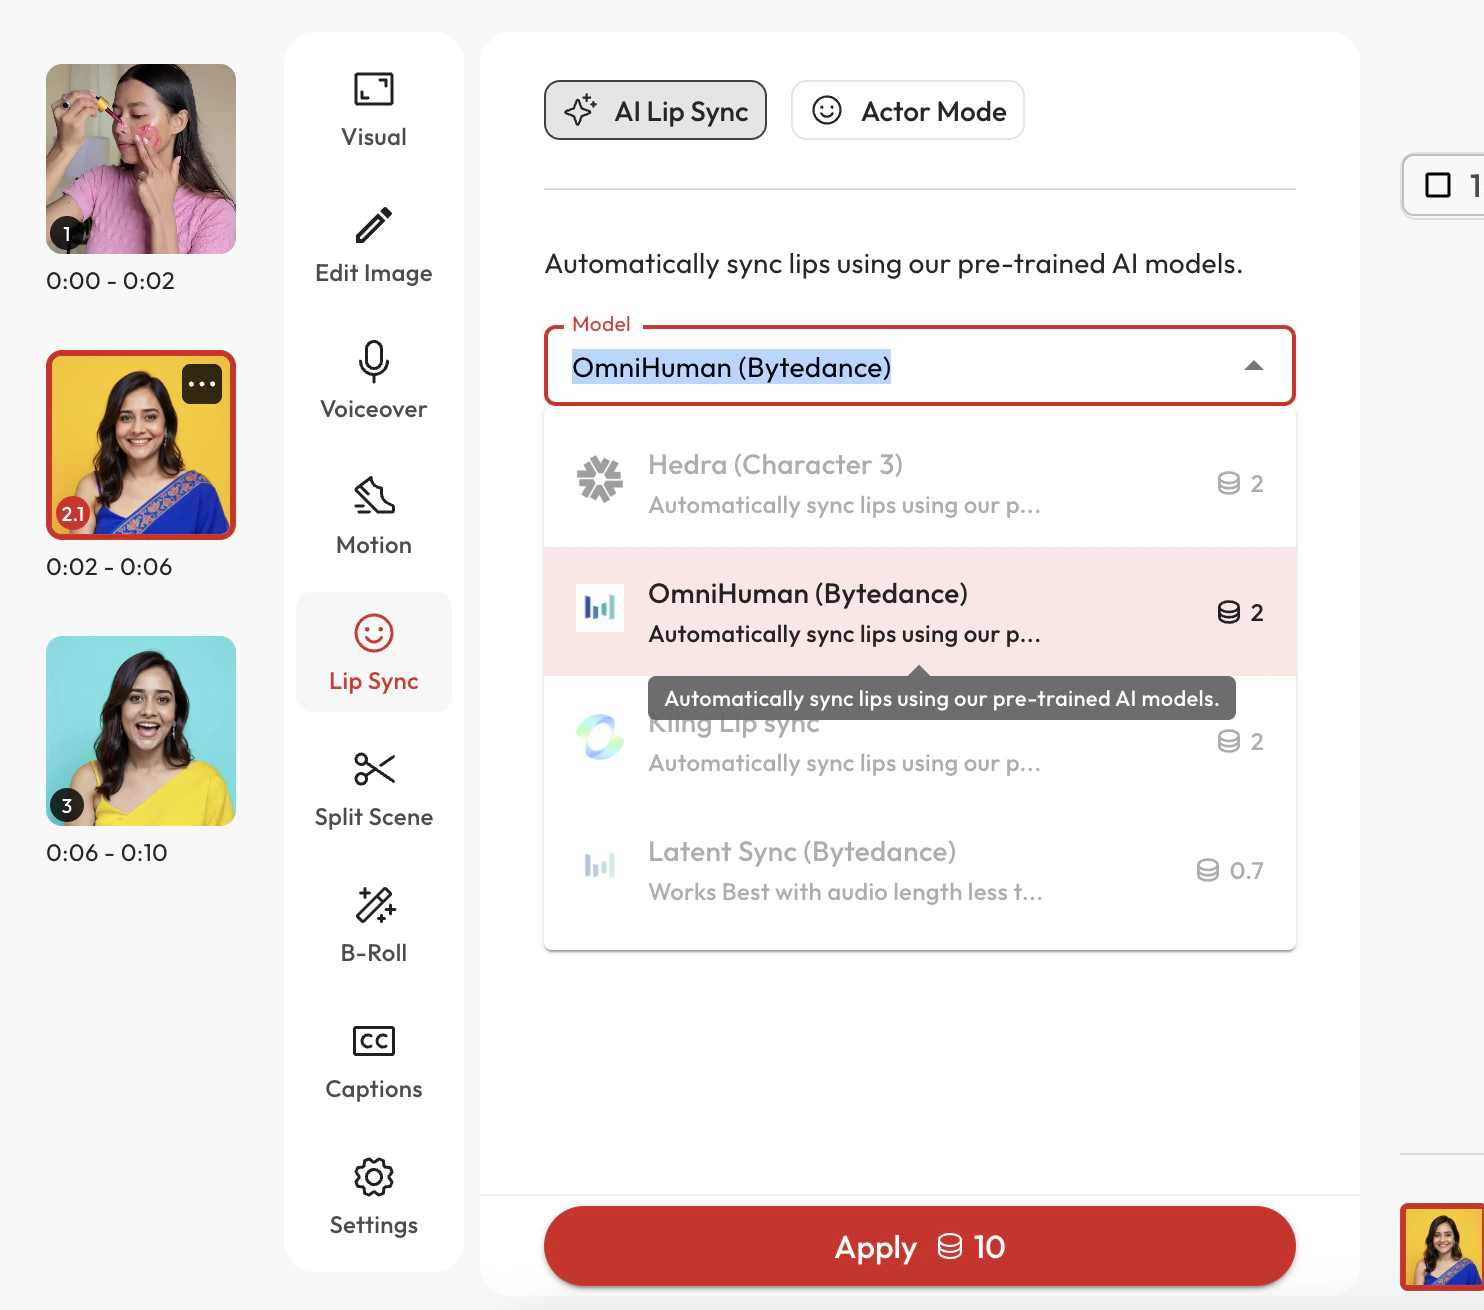
Task: Select scene 2.1 thumbnail with yellow background
Action: [141, 445]
